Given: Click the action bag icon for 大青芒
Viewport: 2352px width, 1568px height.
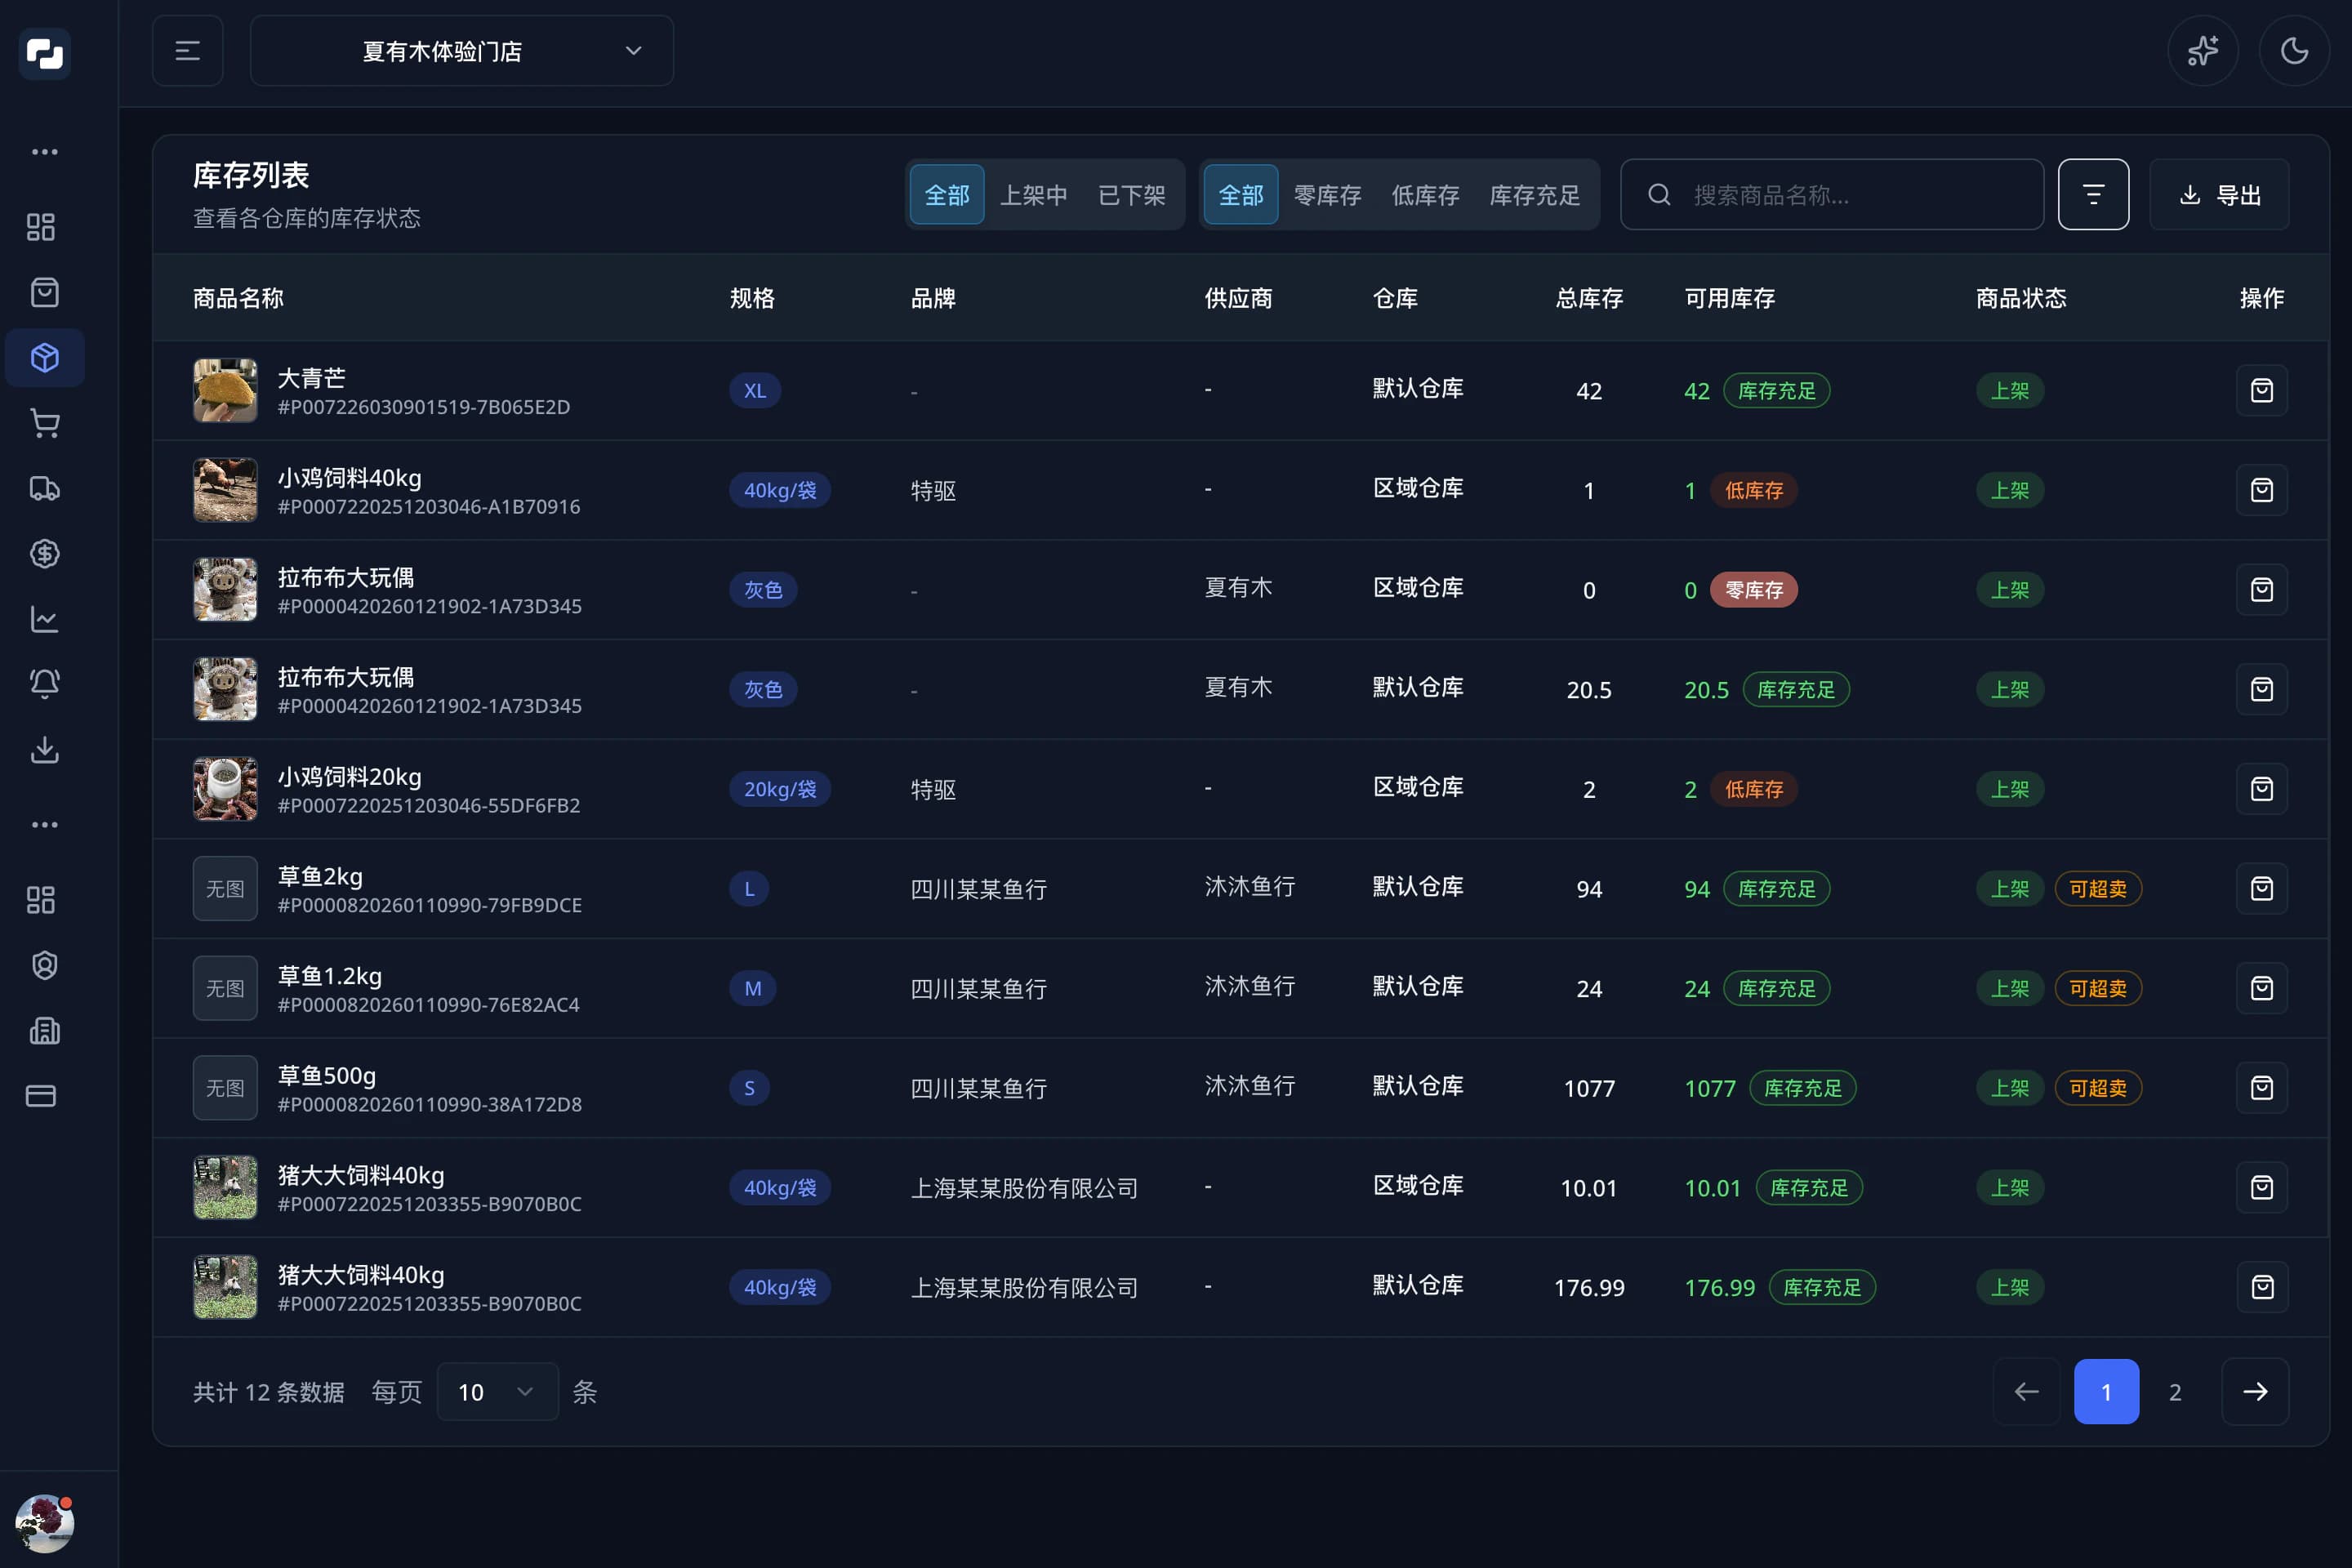Looking at the screenshot, I should (2261, 390).
